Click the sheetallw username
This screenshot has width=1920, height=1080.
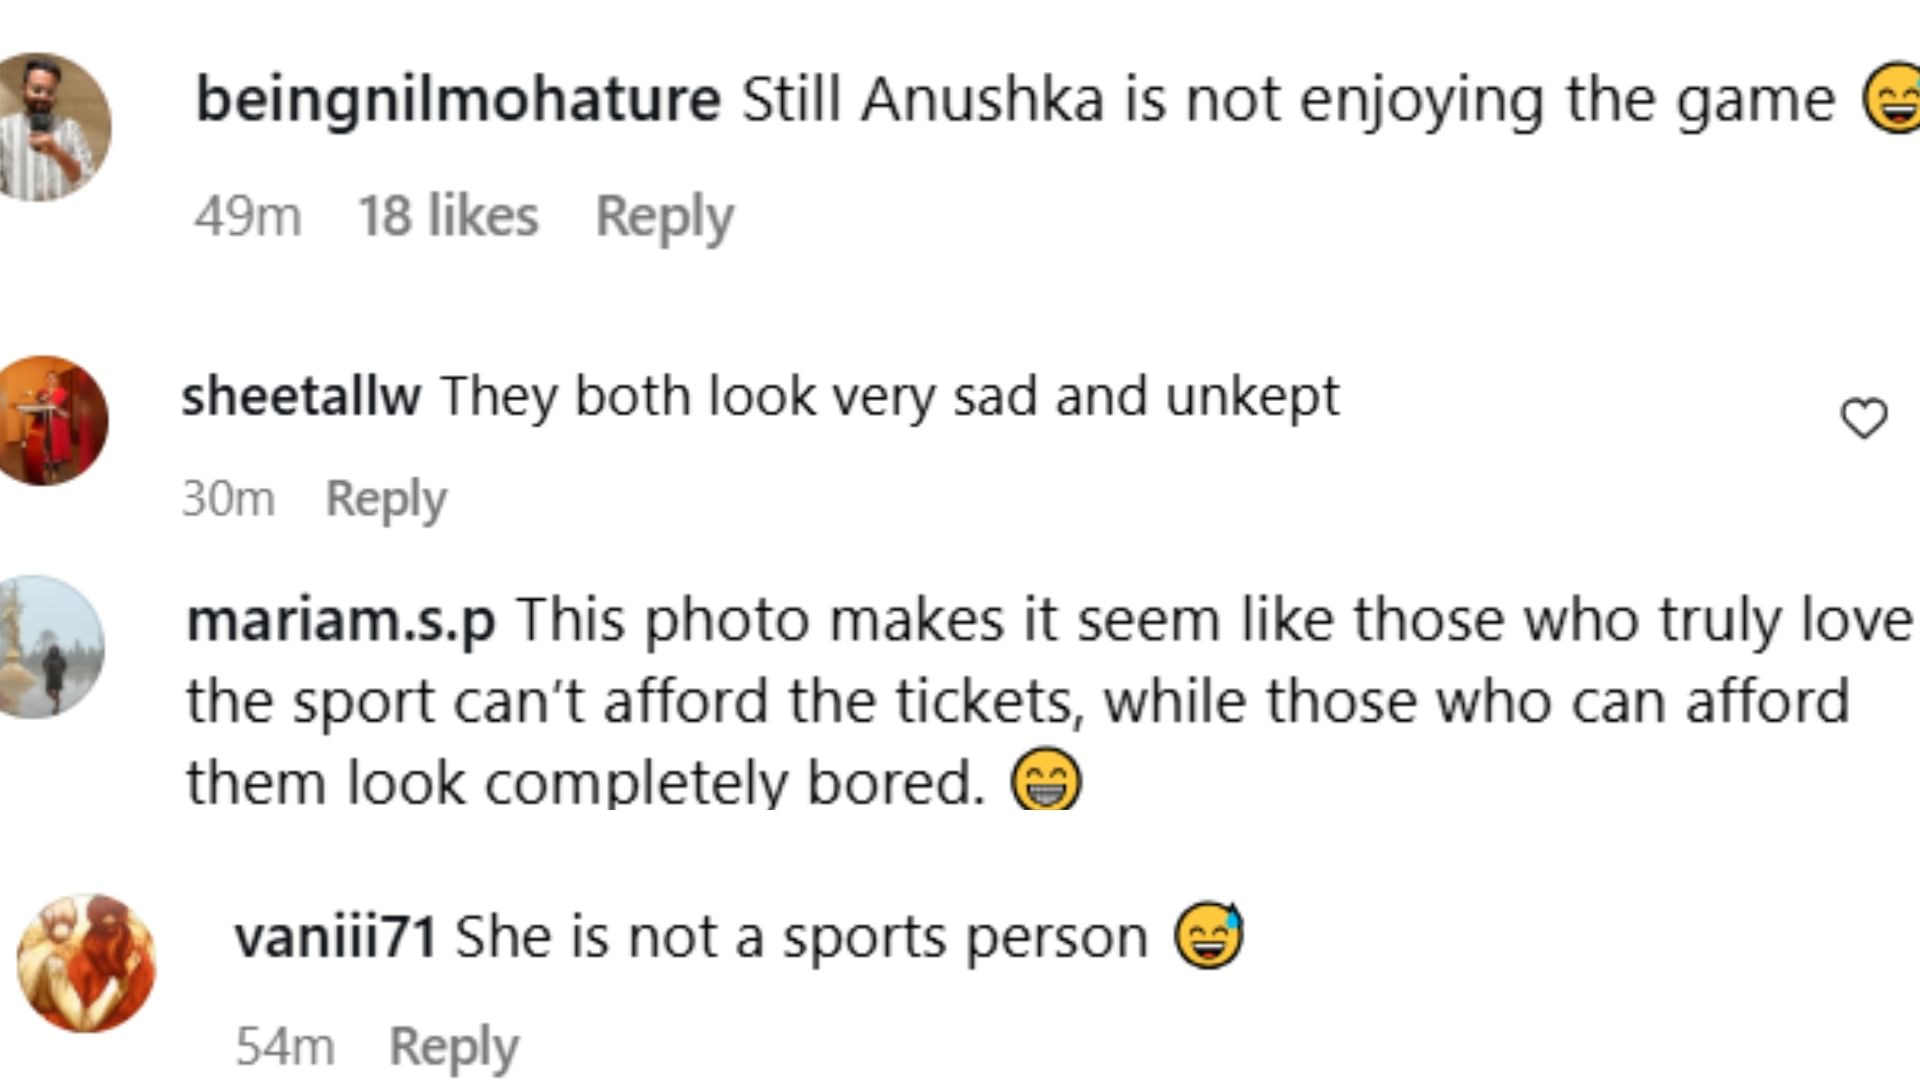tap(301, 396)
